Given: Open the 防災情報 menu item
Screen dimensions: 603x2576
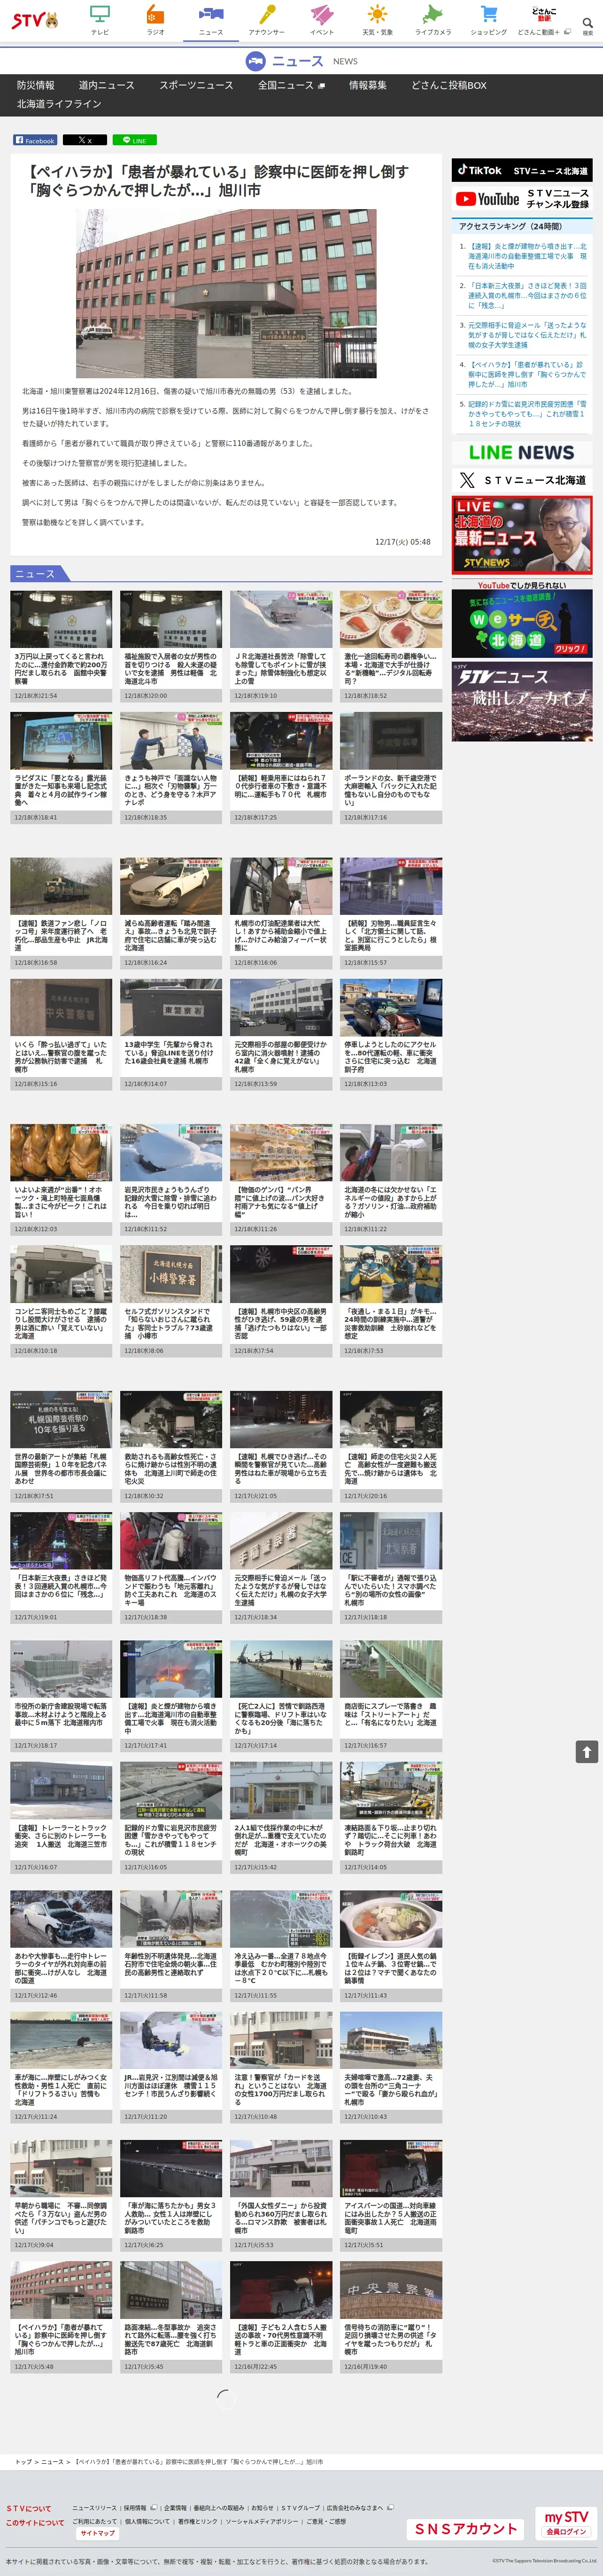Looking at the screenshot, I should [36, 85].
